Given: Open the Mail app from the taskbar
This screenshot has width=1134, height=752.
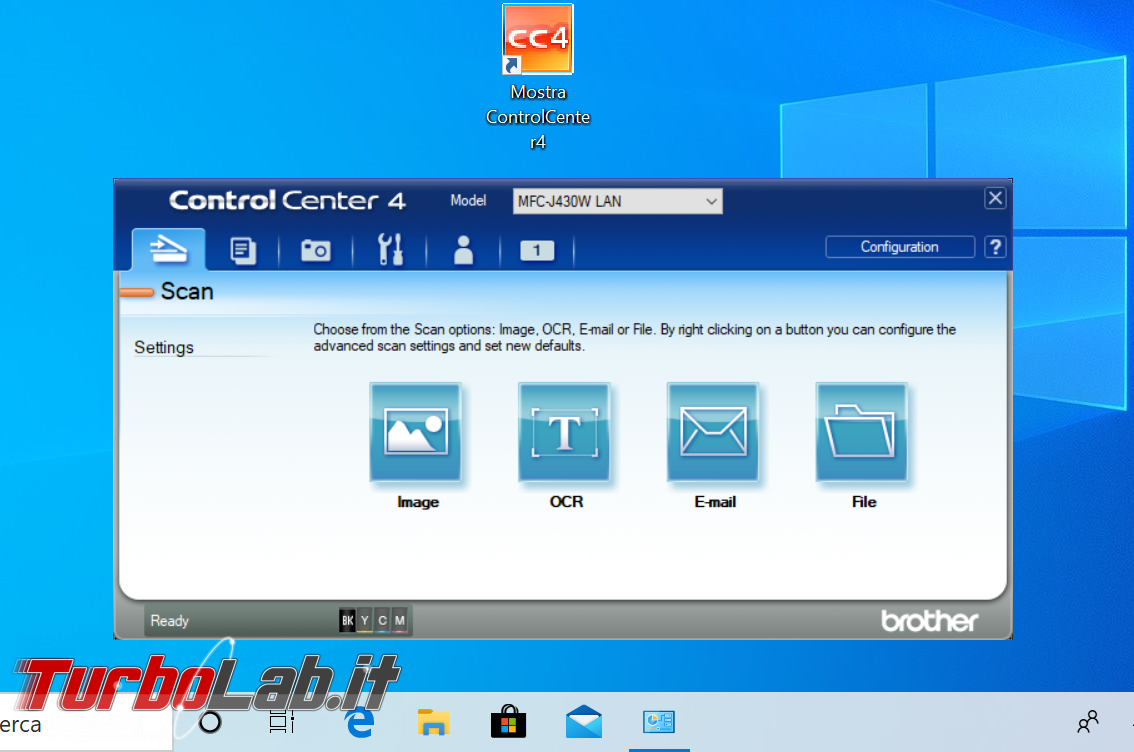Looking at the screenshot, I should 584,722.
